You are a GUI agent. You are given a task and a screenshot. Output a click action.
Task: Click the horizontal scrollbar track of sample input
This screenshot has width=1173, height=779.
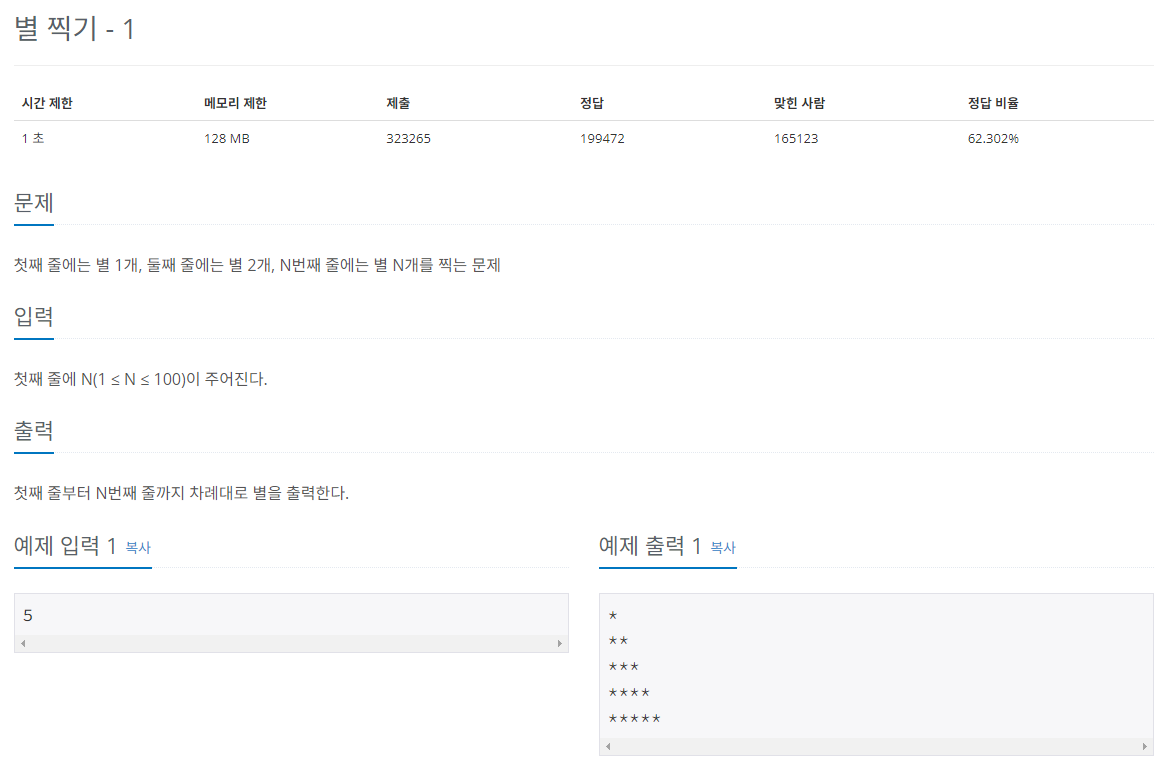point(291,644)
